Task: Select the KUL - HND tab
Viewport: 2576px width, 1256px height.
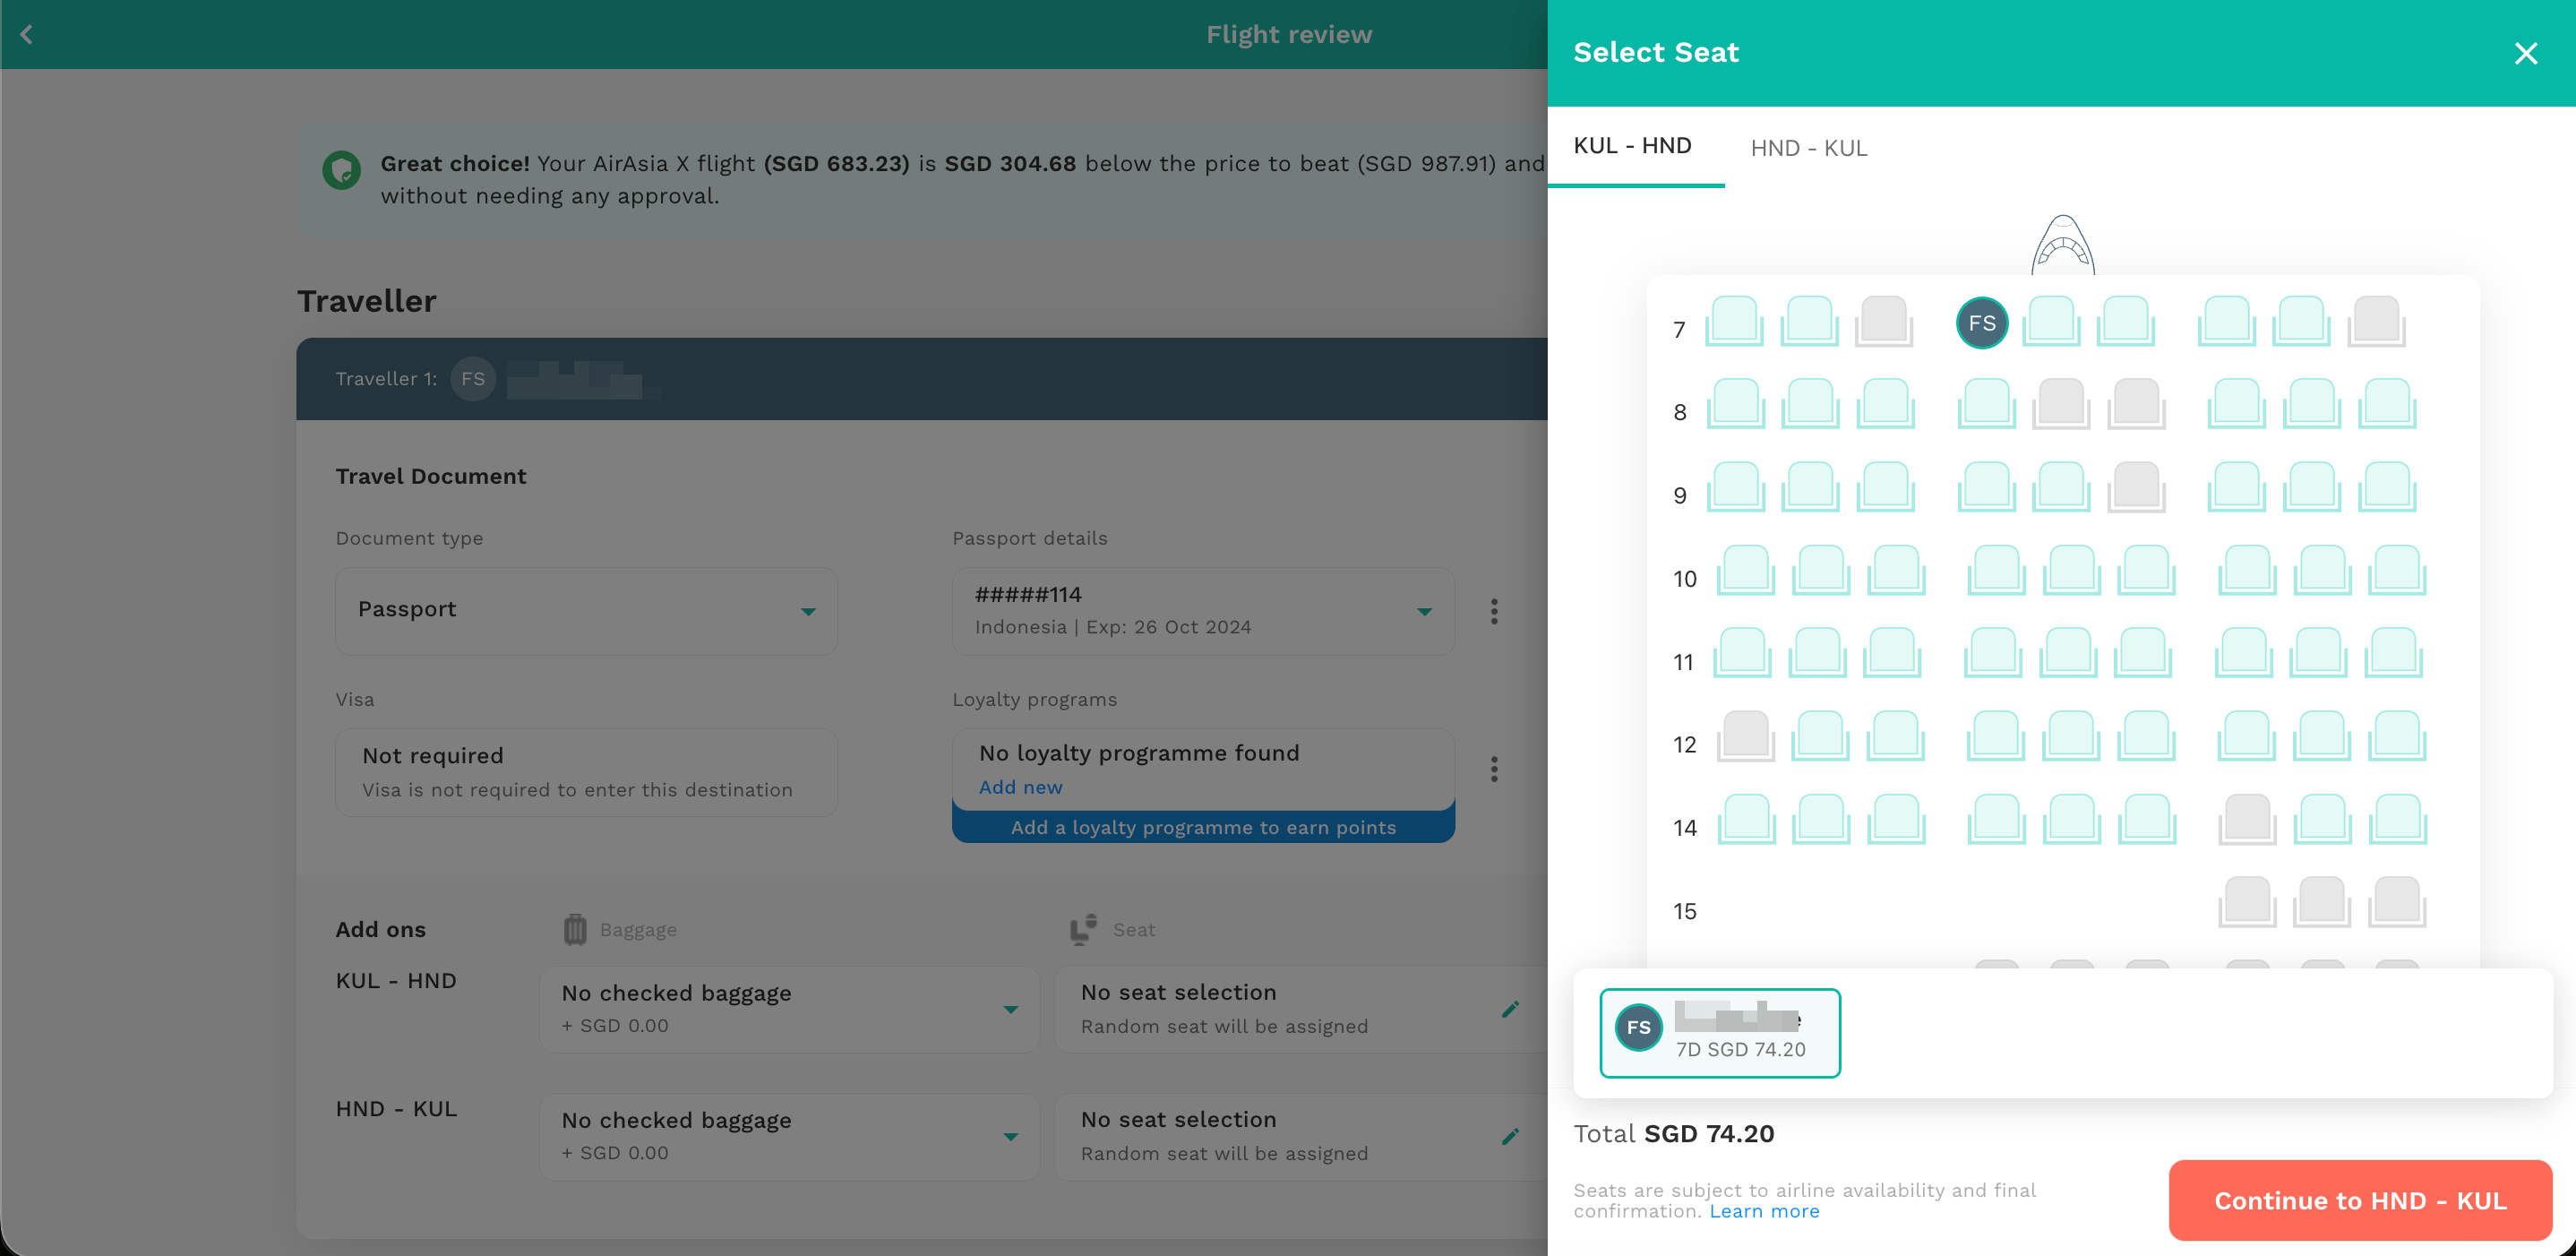Action: point(1632,146)
